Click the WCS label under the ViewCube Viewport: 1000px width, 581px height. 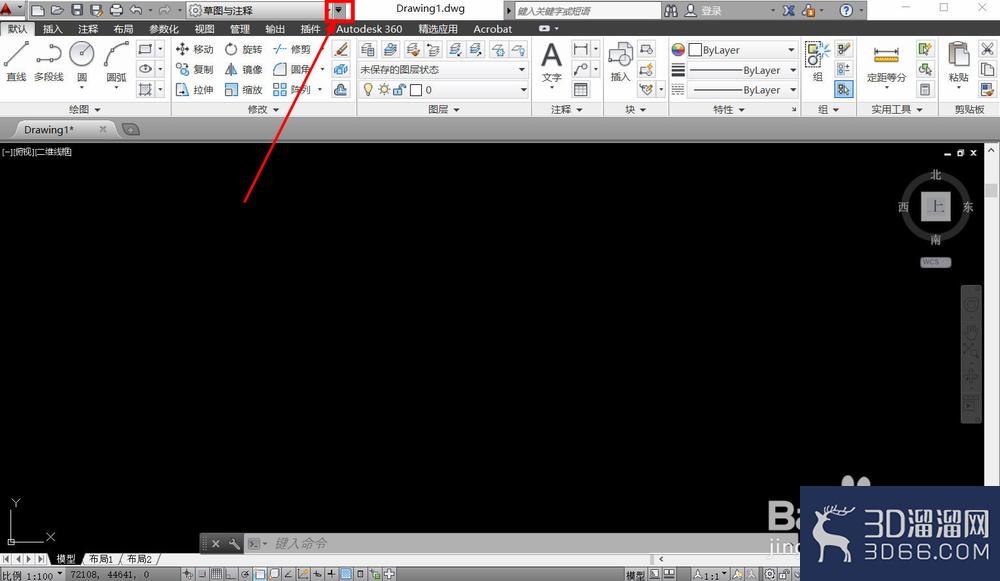coord(935,262)
